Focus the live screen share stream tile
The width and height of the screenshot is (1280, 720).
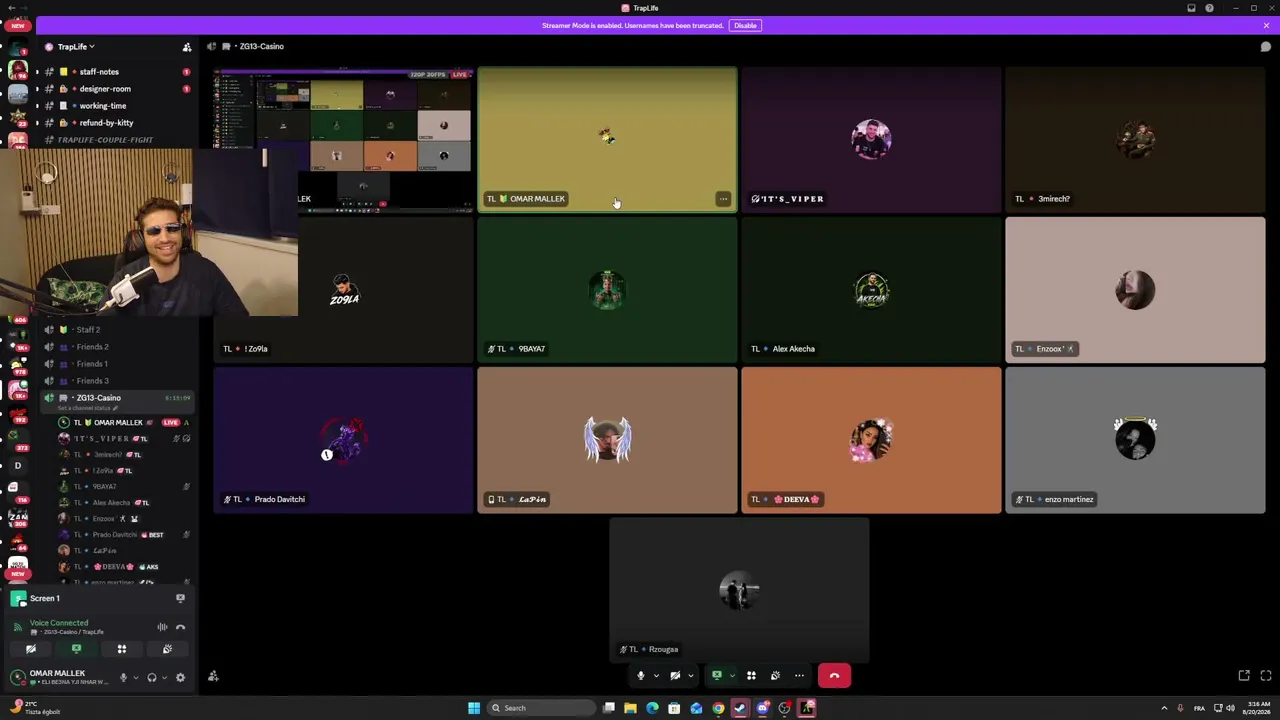coord(343,140)
